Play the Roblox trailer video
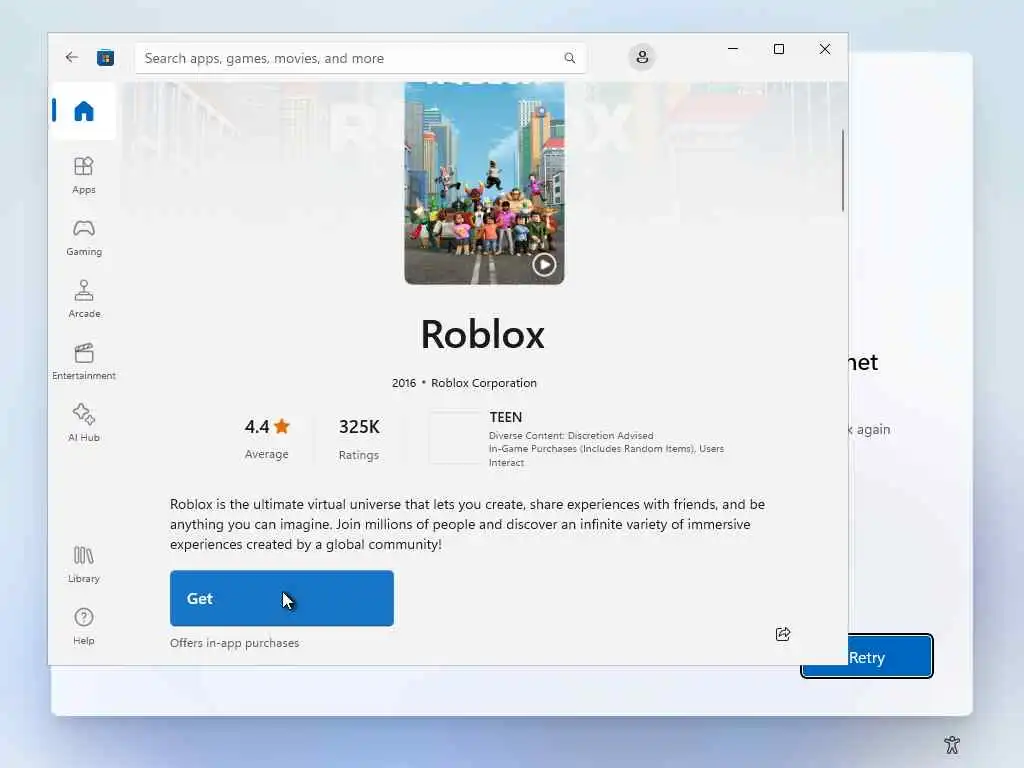This screenshot has height=768, width=1024. [x=544, y=264]
